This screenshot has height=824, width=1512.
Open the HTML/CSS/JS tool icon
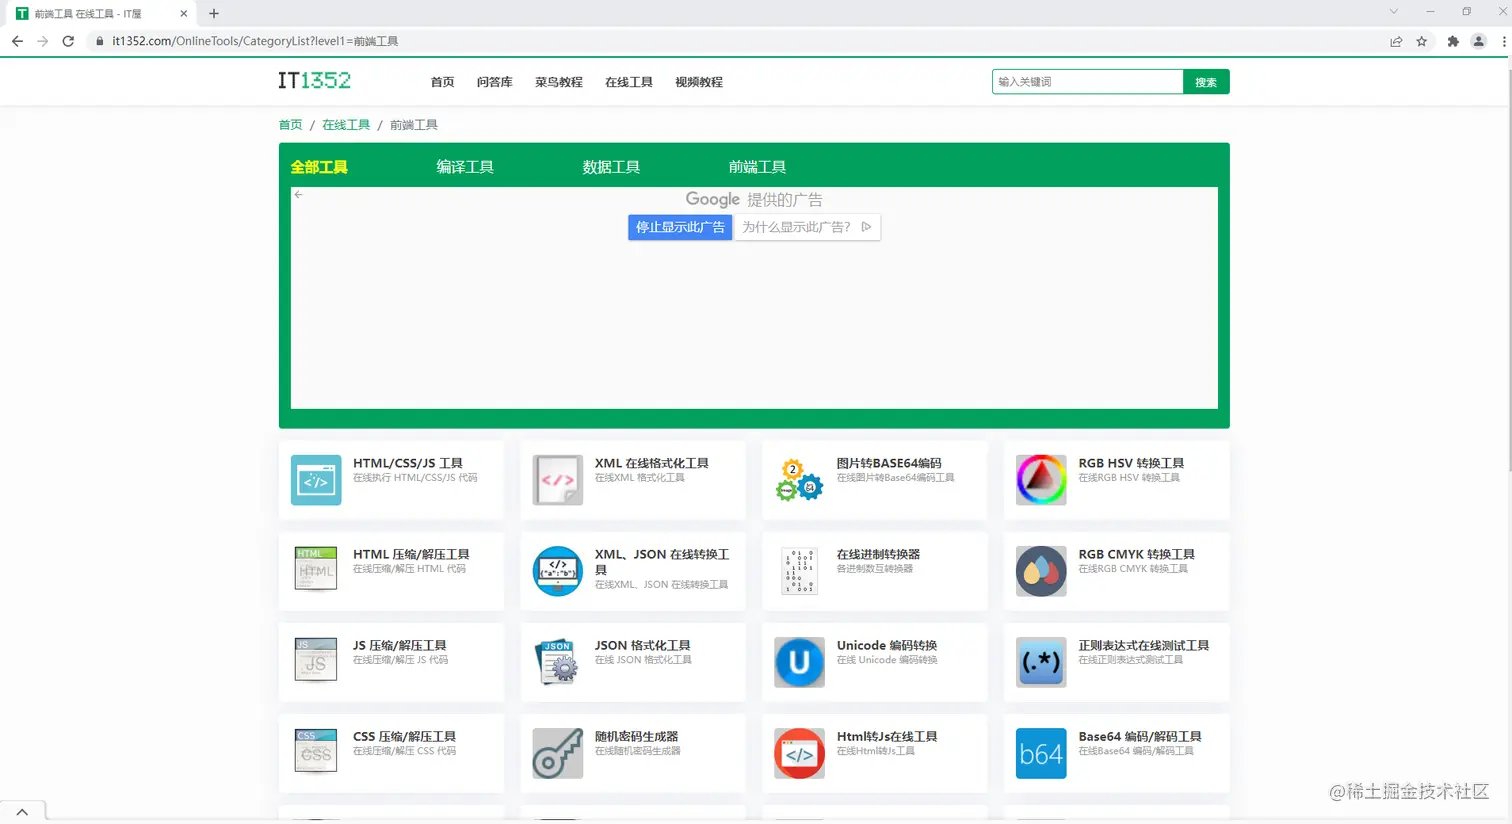pos(316,480)
